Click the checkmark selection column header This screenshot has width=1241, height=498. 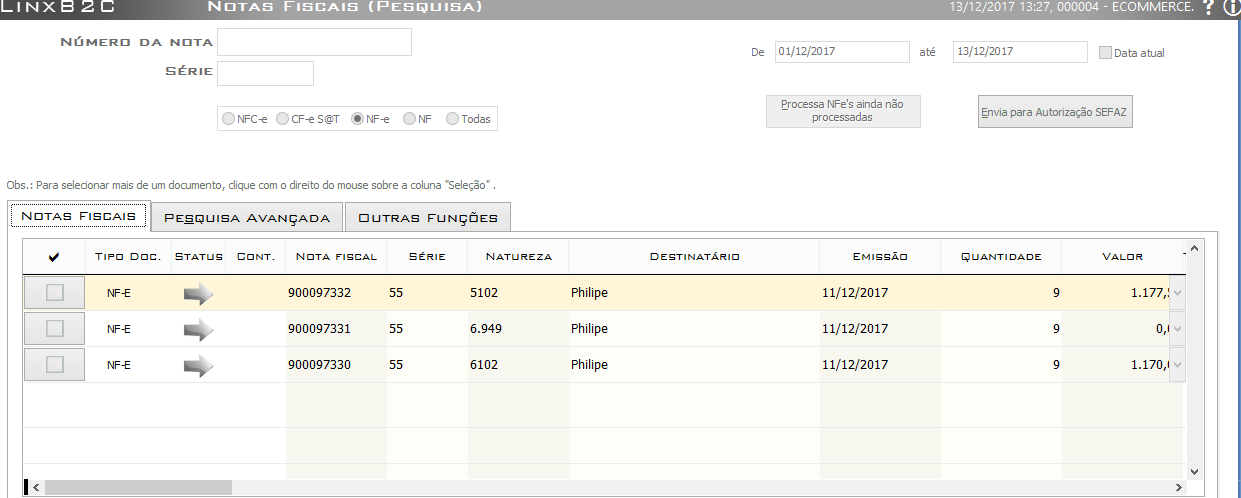(x=54, y=257)
